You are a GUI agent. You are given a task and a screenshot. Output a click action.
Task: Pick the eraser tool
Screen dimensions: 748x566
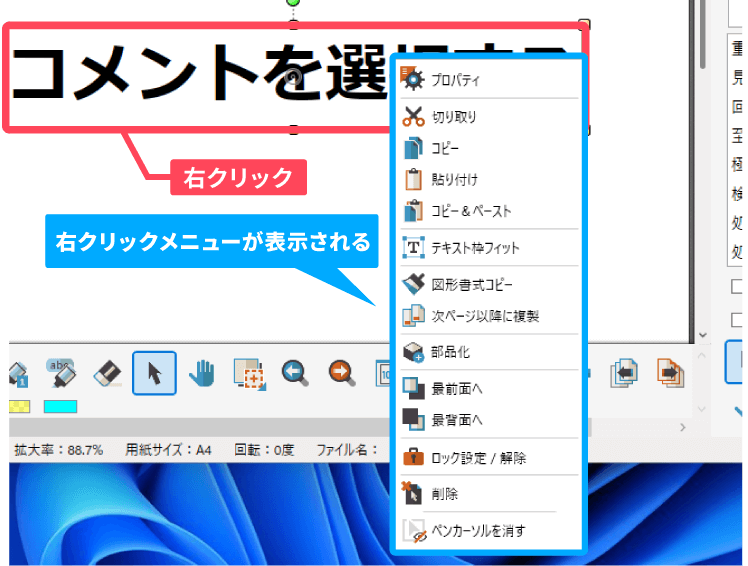coord(107,373)
